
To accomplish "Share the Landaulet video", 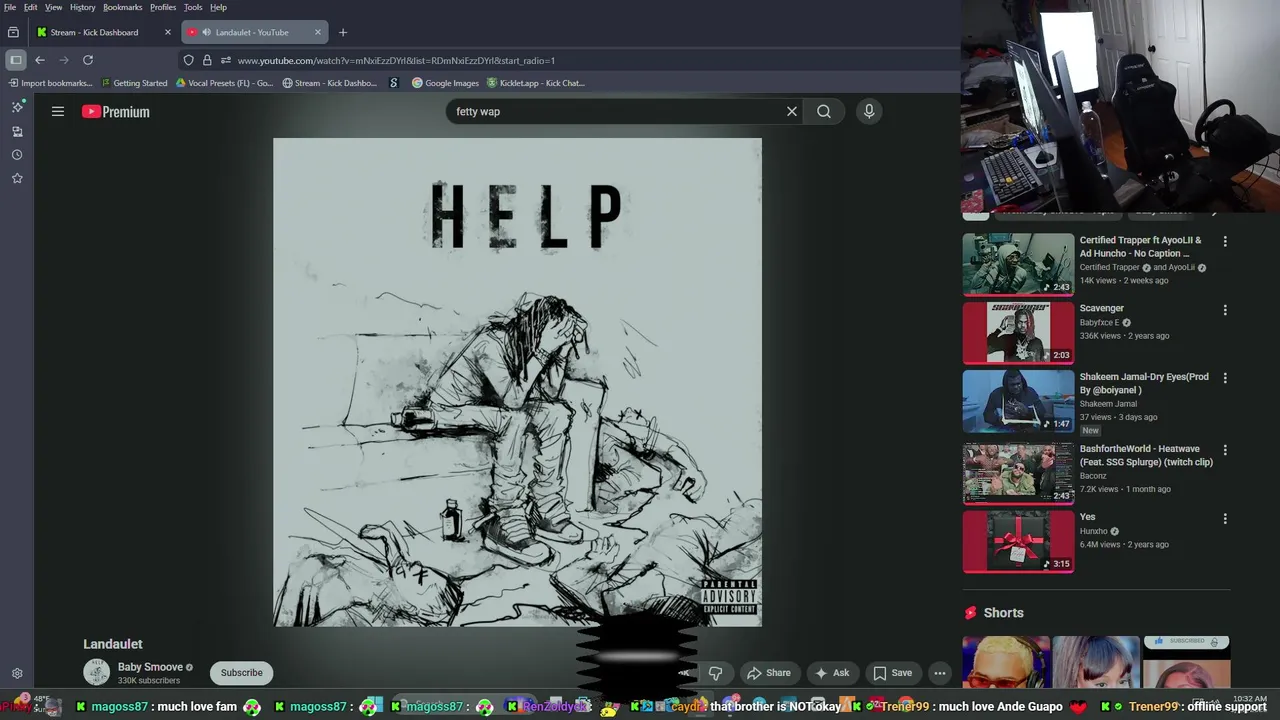I will pyautogui.click(x=769, y=673).
